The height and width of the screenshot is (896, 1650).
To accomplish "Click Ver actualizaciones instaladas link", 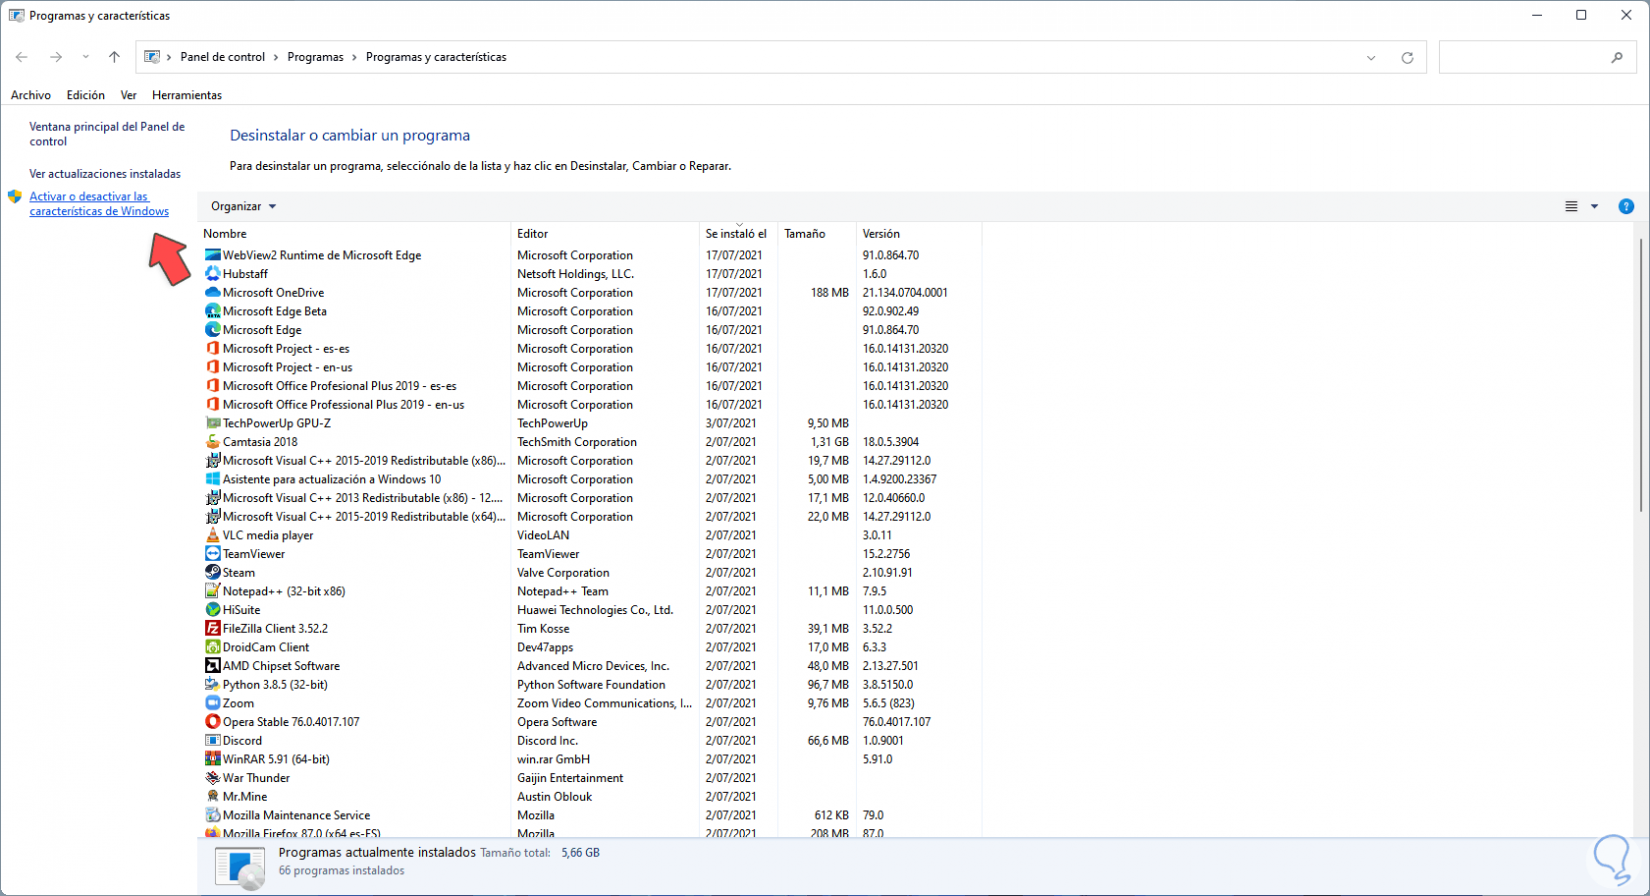I will (105, 174).
